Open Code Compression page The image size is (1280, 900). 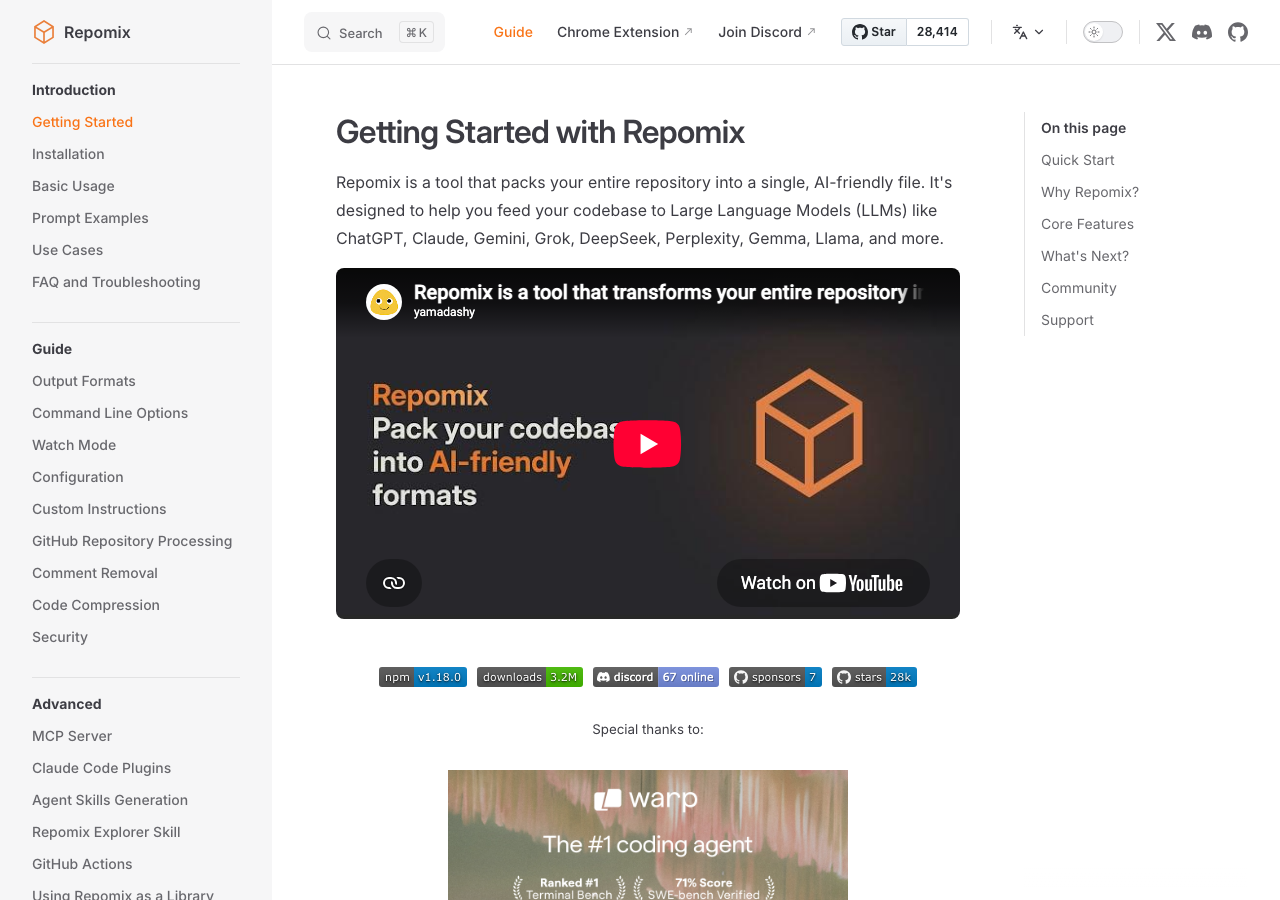pyautogui.click(x=96, y=605)
